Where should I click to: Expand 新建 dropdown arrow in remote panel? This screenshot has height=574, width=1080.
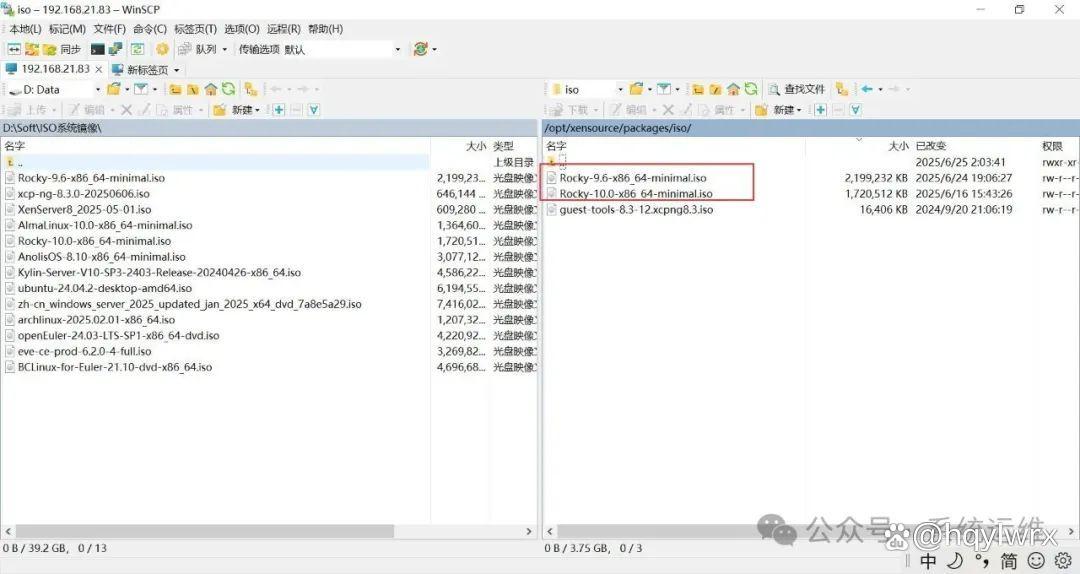[799, 110]
